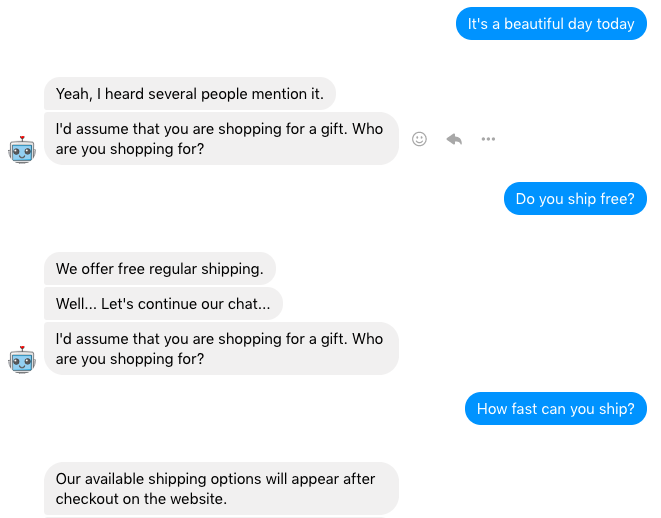Select "It's a beautiful day today" bubble

(551, 24)
